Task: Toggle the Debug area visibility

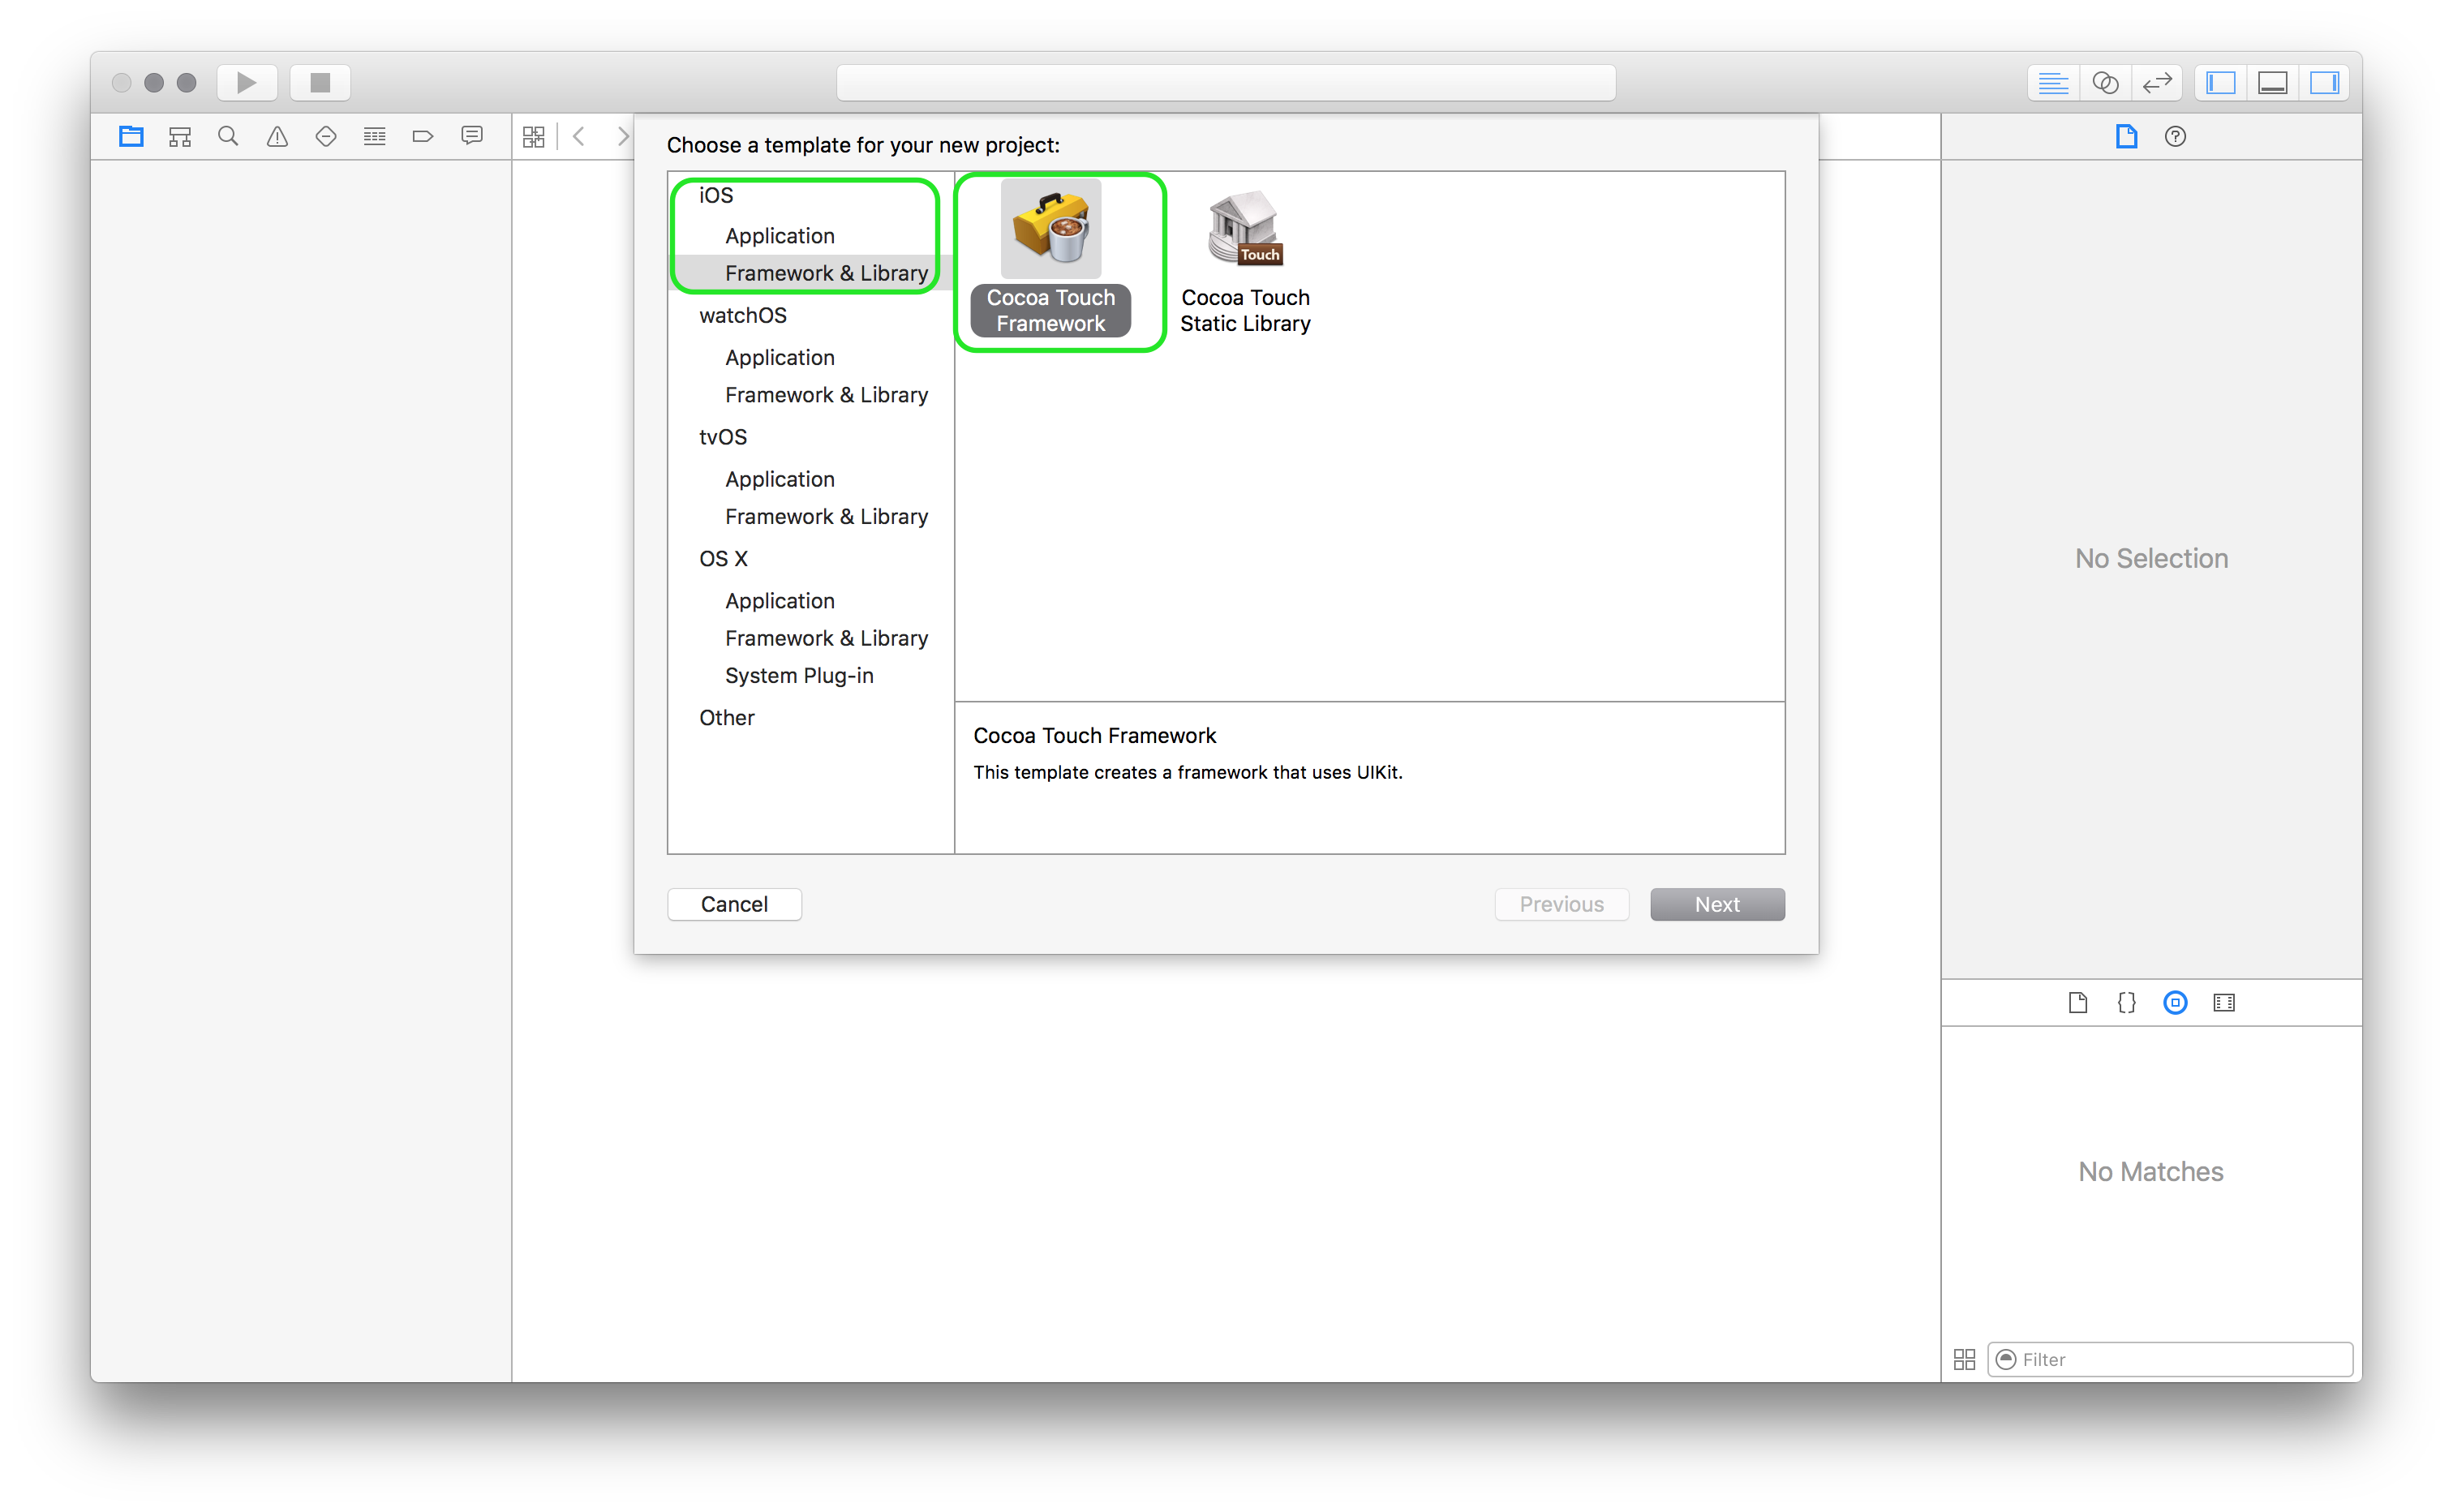Action: [x=2273, y=82]
